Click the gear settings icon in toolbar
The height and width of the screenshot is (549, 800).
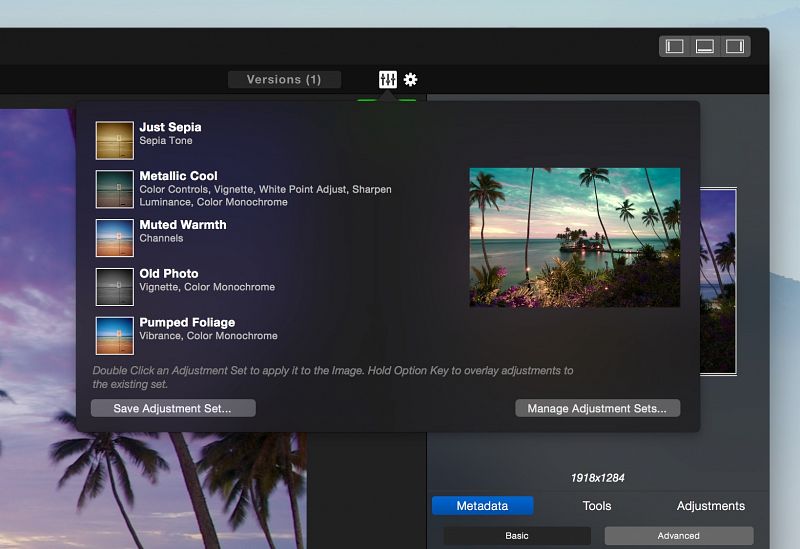pyautogui.click(x=410, y=79)
